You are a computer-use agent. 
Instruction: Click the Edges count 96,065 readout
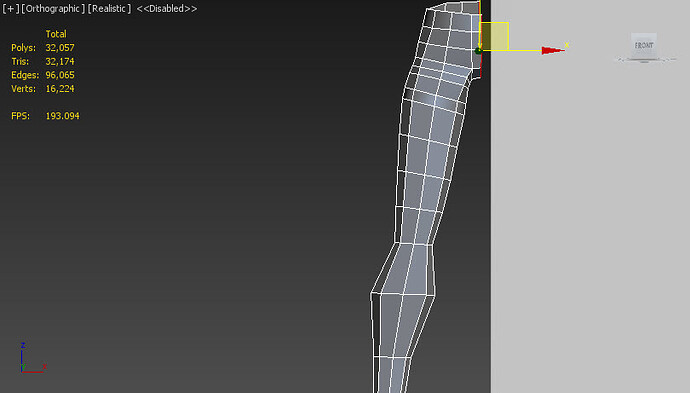point(60,75)
